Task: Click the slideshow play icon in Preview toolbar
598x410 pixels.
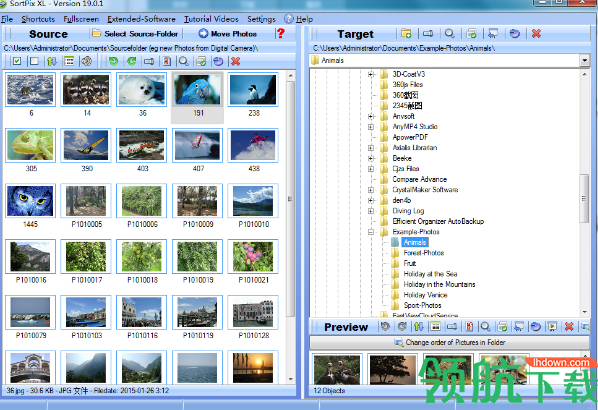Action: click(x=551, y=326)
